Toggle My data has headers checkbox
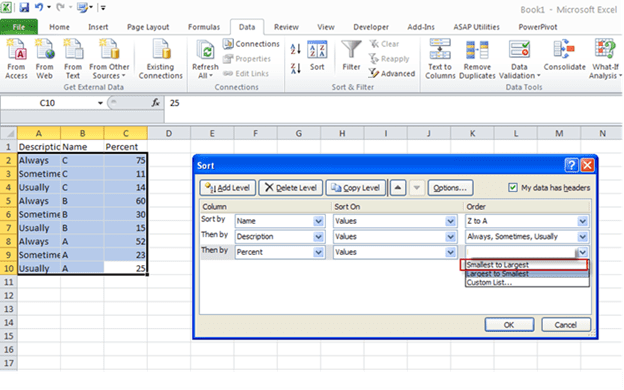Image resolution: width=624 pixels, height=390 pixels. [513, 187]
